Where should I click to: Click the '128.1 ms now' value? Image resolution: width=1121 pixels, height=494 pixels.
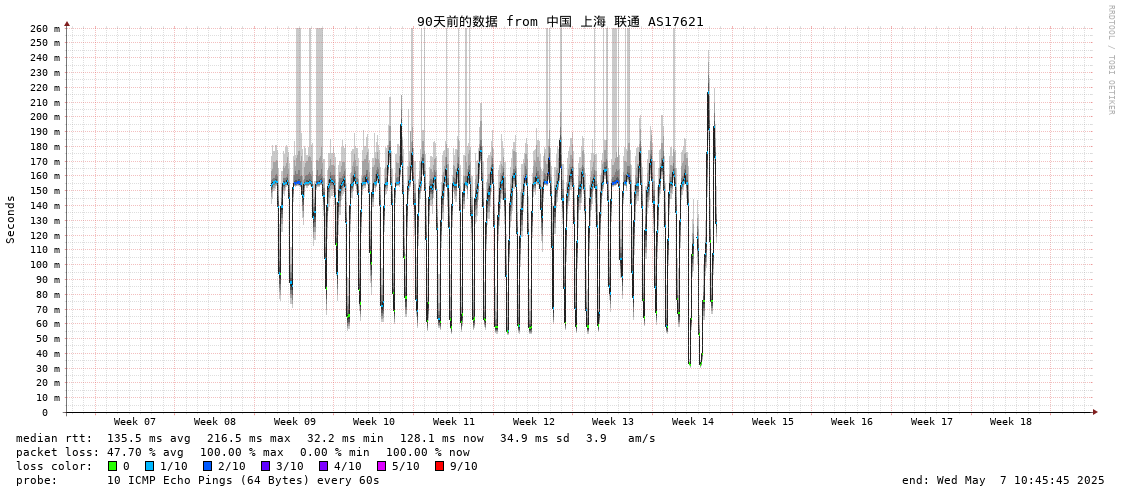pos(441,438)
